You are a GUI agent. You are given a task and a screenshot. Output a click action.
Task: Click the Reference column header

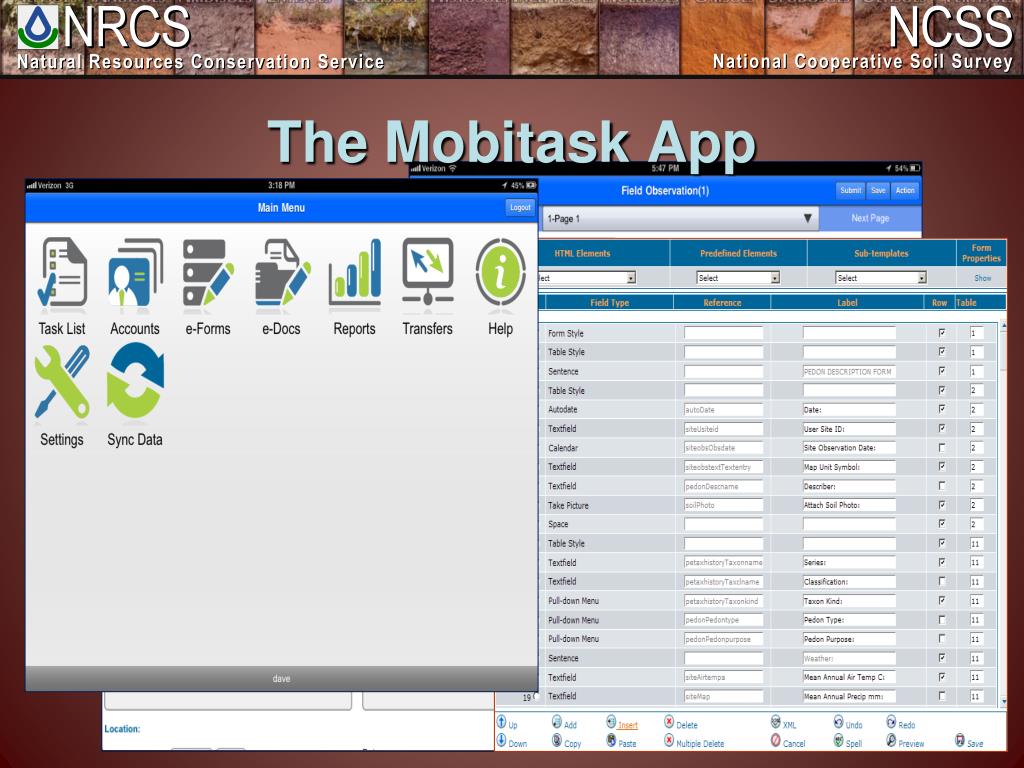tap(722, 302)
